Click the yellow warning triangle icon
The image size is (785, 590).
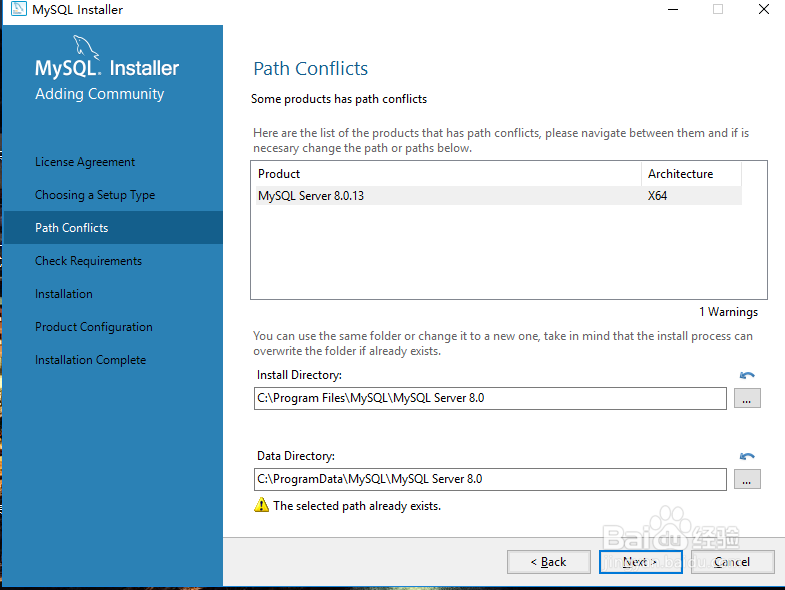coord(261,505)
